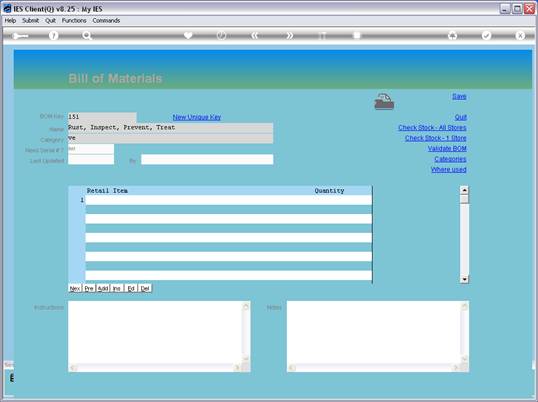Open the Commands menu
538x402 pixels.
click(106, 21)
